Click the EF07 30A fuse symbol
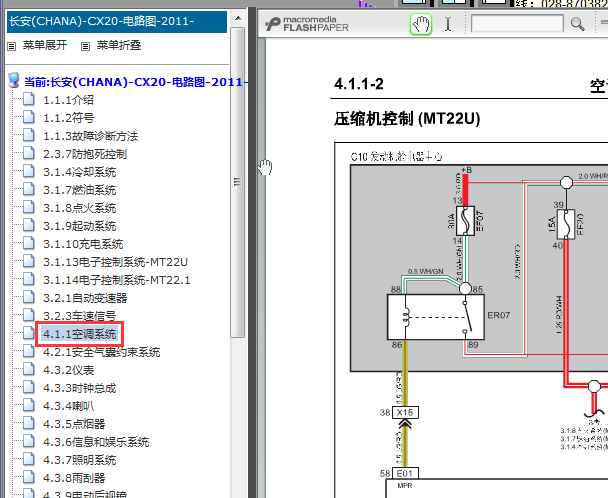The image size is (608, 498). click(465, 221)
